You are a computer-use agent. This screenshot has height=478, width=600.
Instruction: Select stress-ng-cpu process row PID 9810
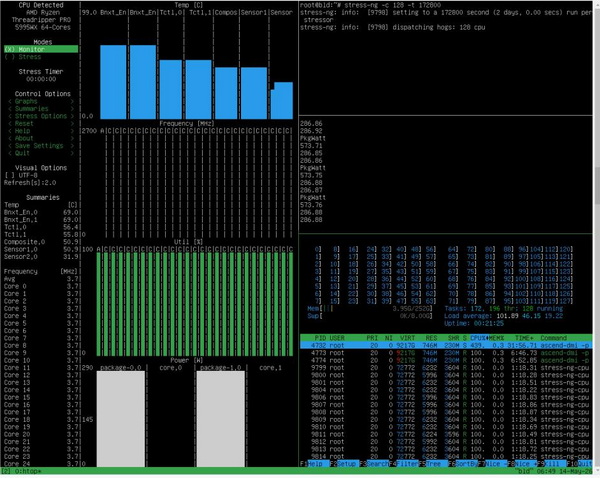pos(446,427)
